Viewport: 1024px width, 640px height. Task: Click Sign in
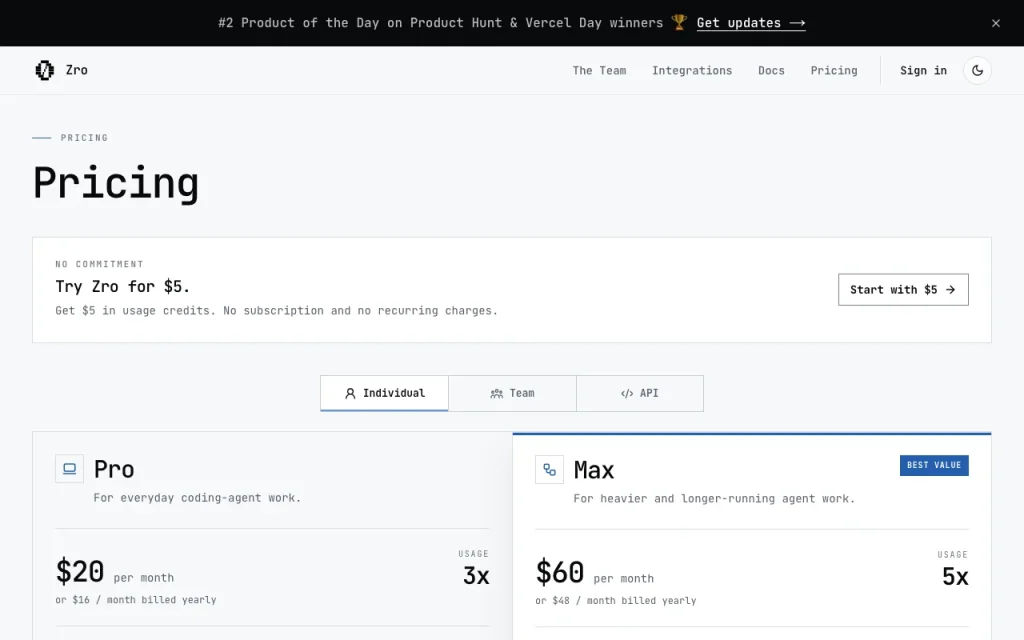(923, 71)
